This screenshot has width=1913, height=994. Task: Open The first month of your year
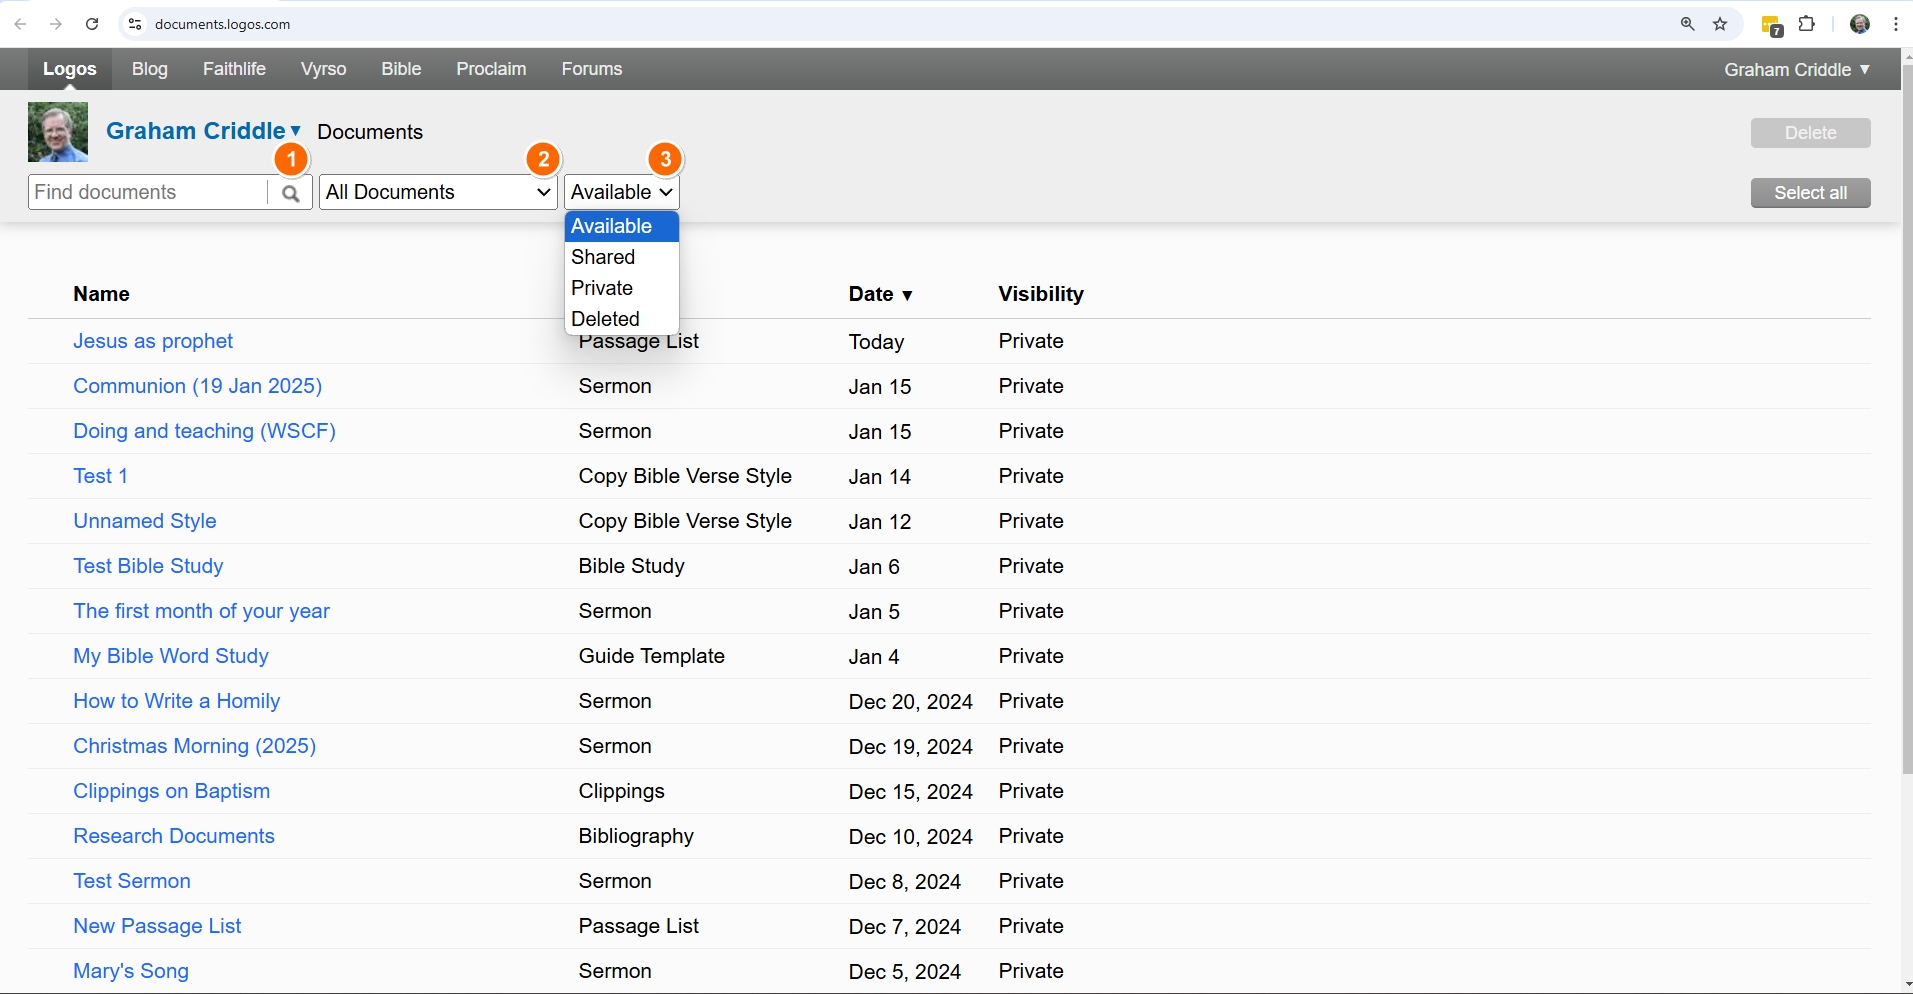(201, 611)
